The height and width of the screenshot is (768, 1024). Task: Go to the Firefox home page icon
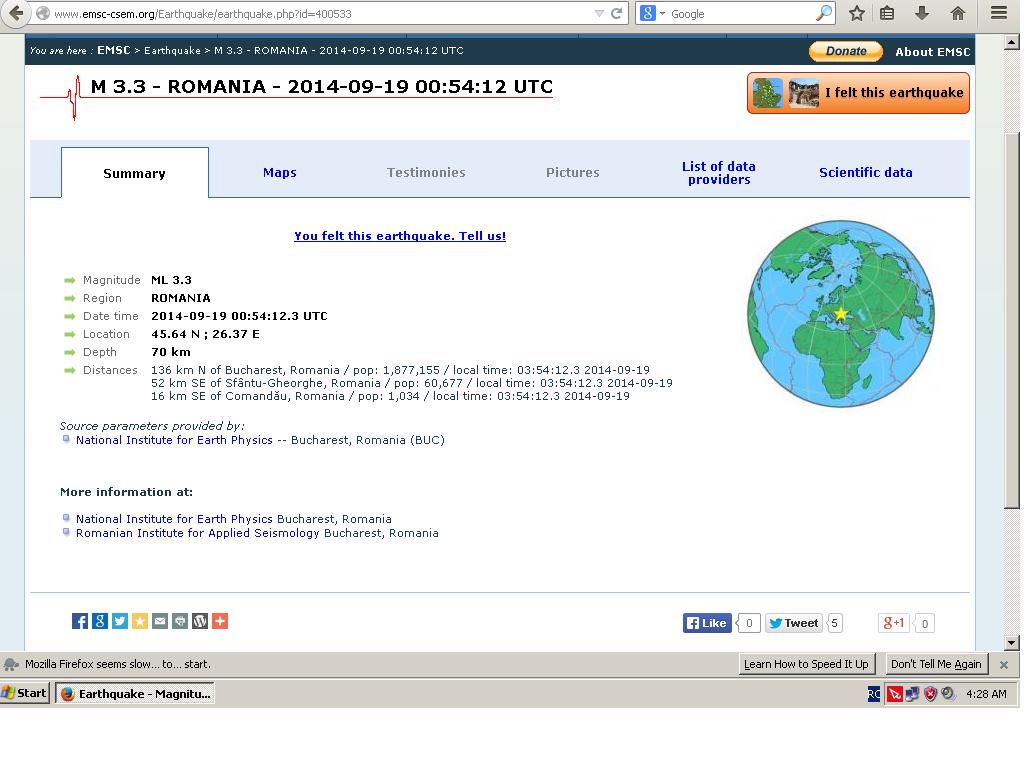click(x=957, y=13)
